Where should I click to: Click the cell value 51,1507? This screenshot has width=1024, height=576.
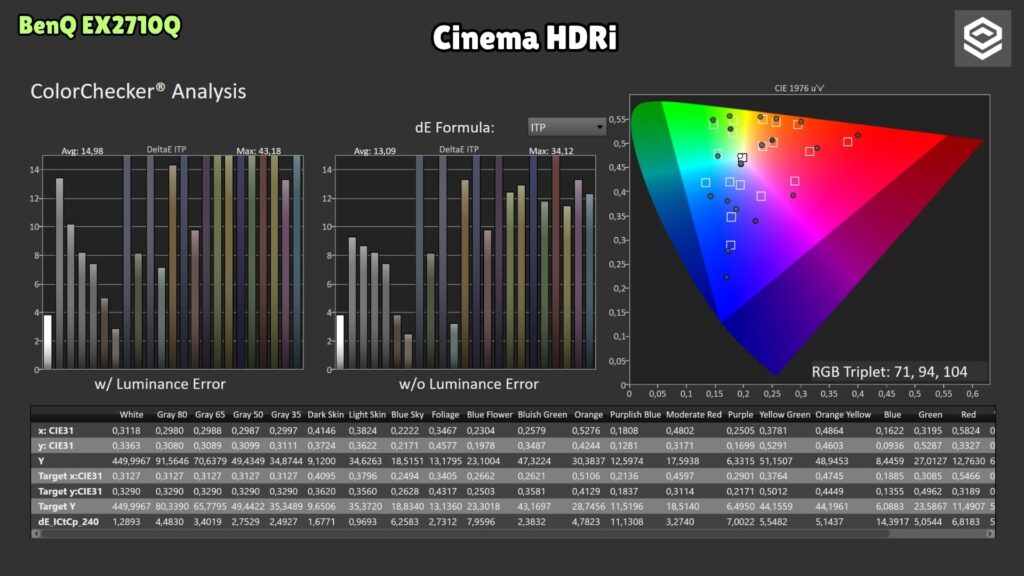click(x=775, y=461)
